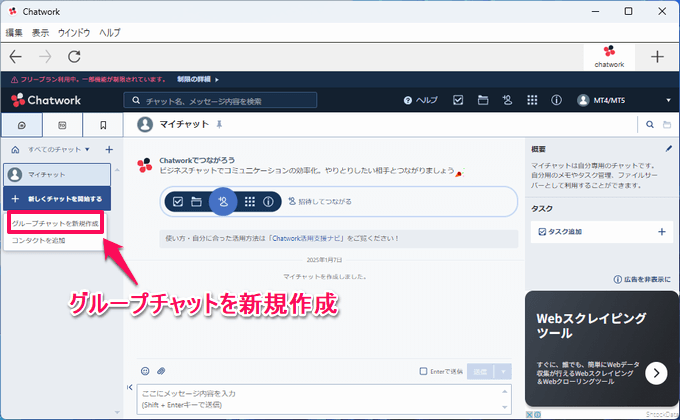
Task: Open the 編集 menu
Action: coord(14,33)
